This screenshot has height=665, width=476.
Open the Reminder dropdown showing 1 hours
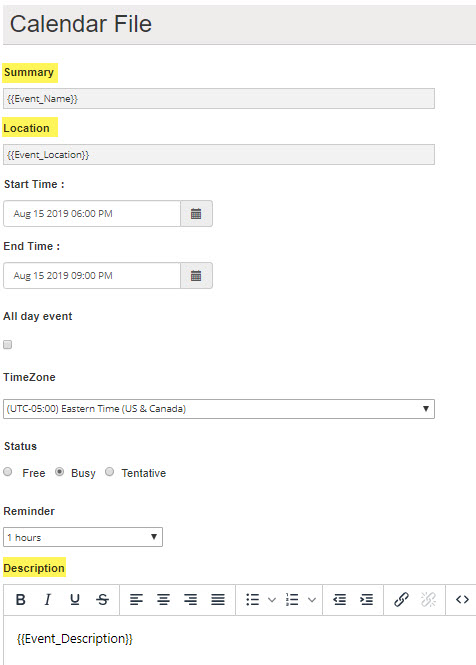coord(83,537)
